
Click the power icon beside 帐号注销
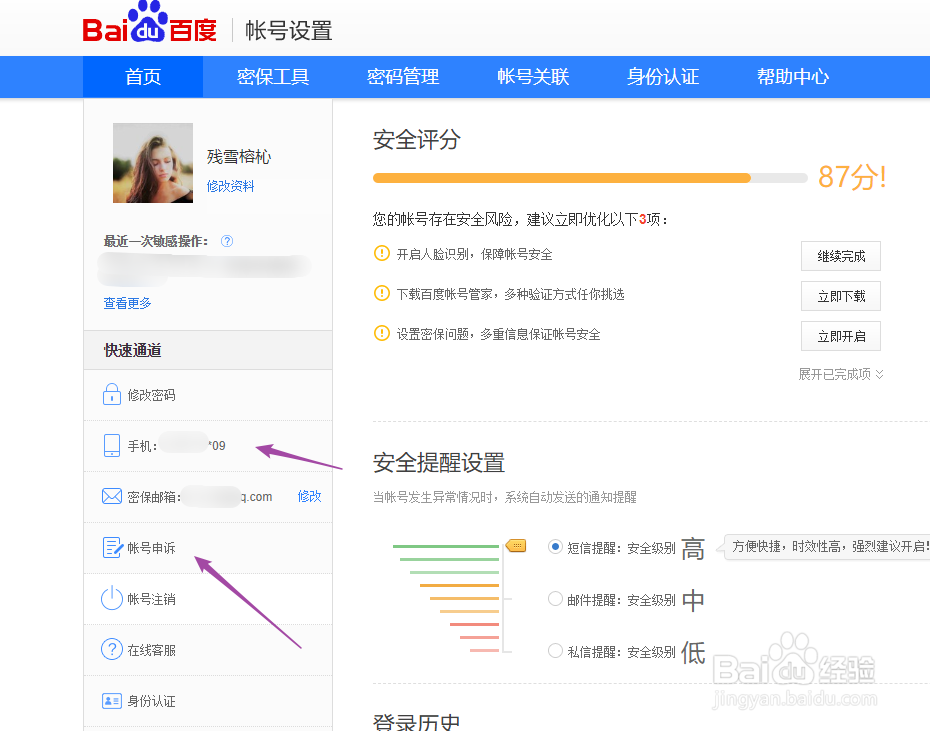(111, 598)
